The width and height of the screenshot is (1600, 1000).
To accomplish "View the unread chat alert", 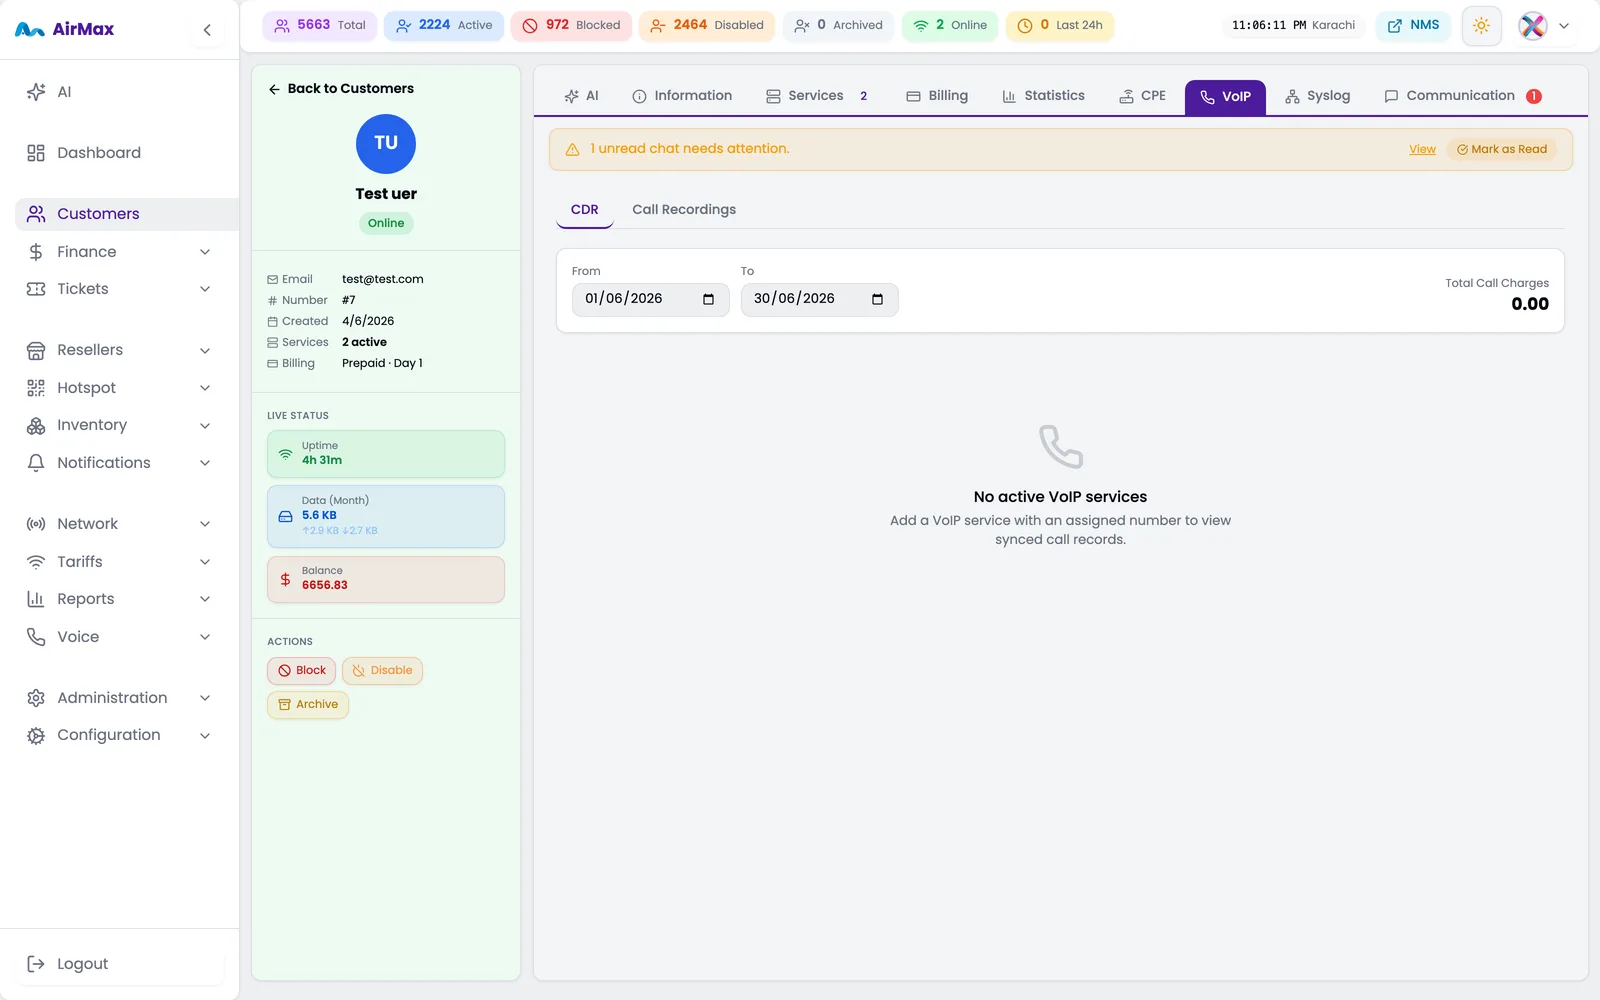I will [x=1422, y=150].
